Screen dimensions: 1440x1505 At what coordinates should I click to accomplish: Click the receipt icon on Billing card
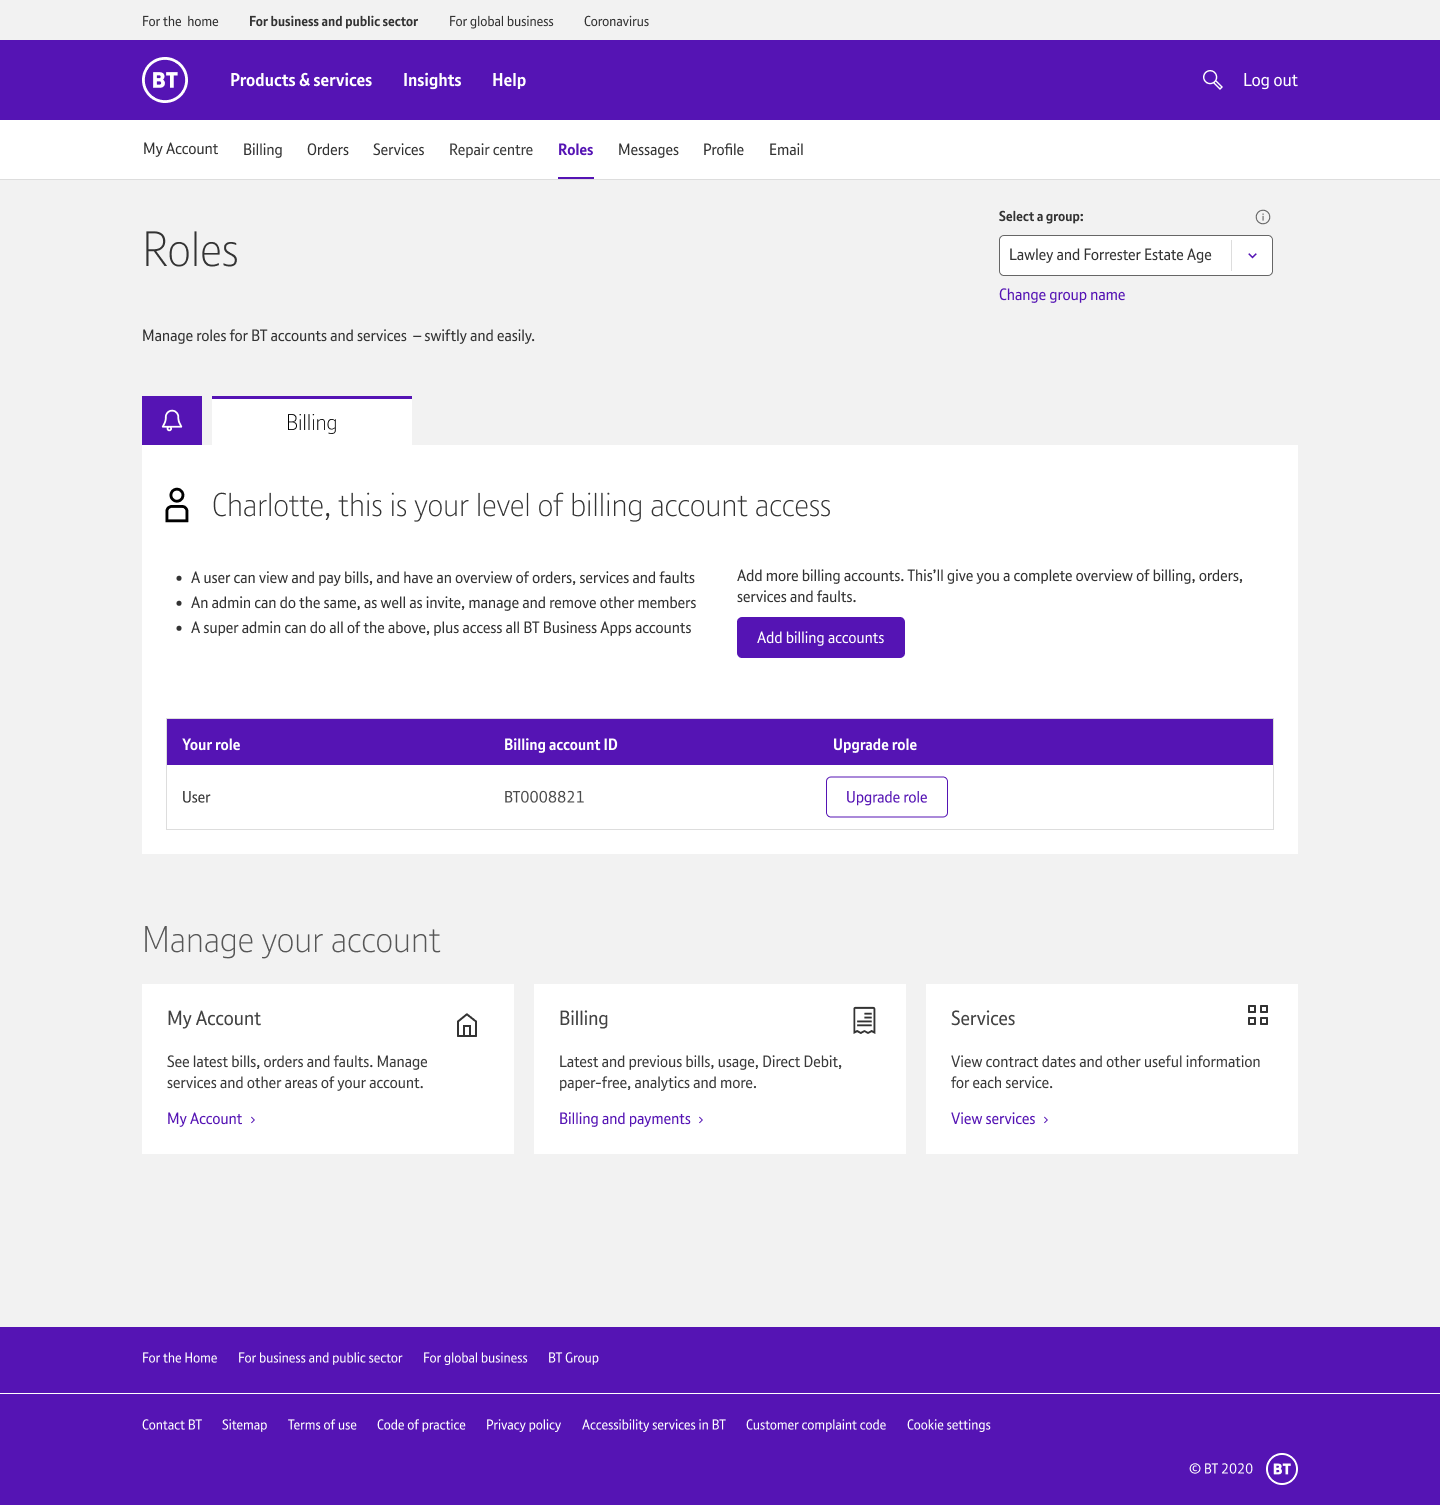pyautogui.click(x=864, y=1020)
